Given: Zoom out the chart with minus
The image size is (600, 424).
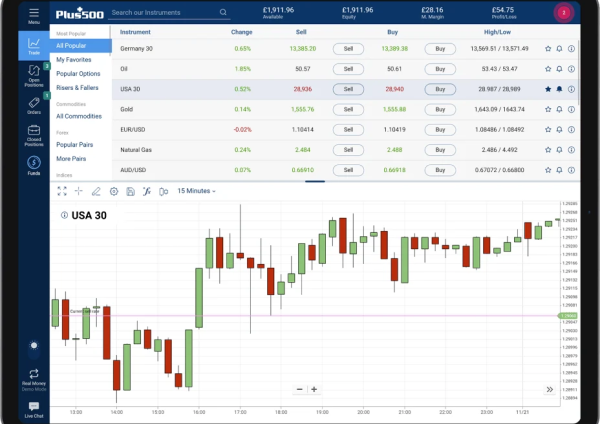Looking at the screenshot, I should pos(300,389).
